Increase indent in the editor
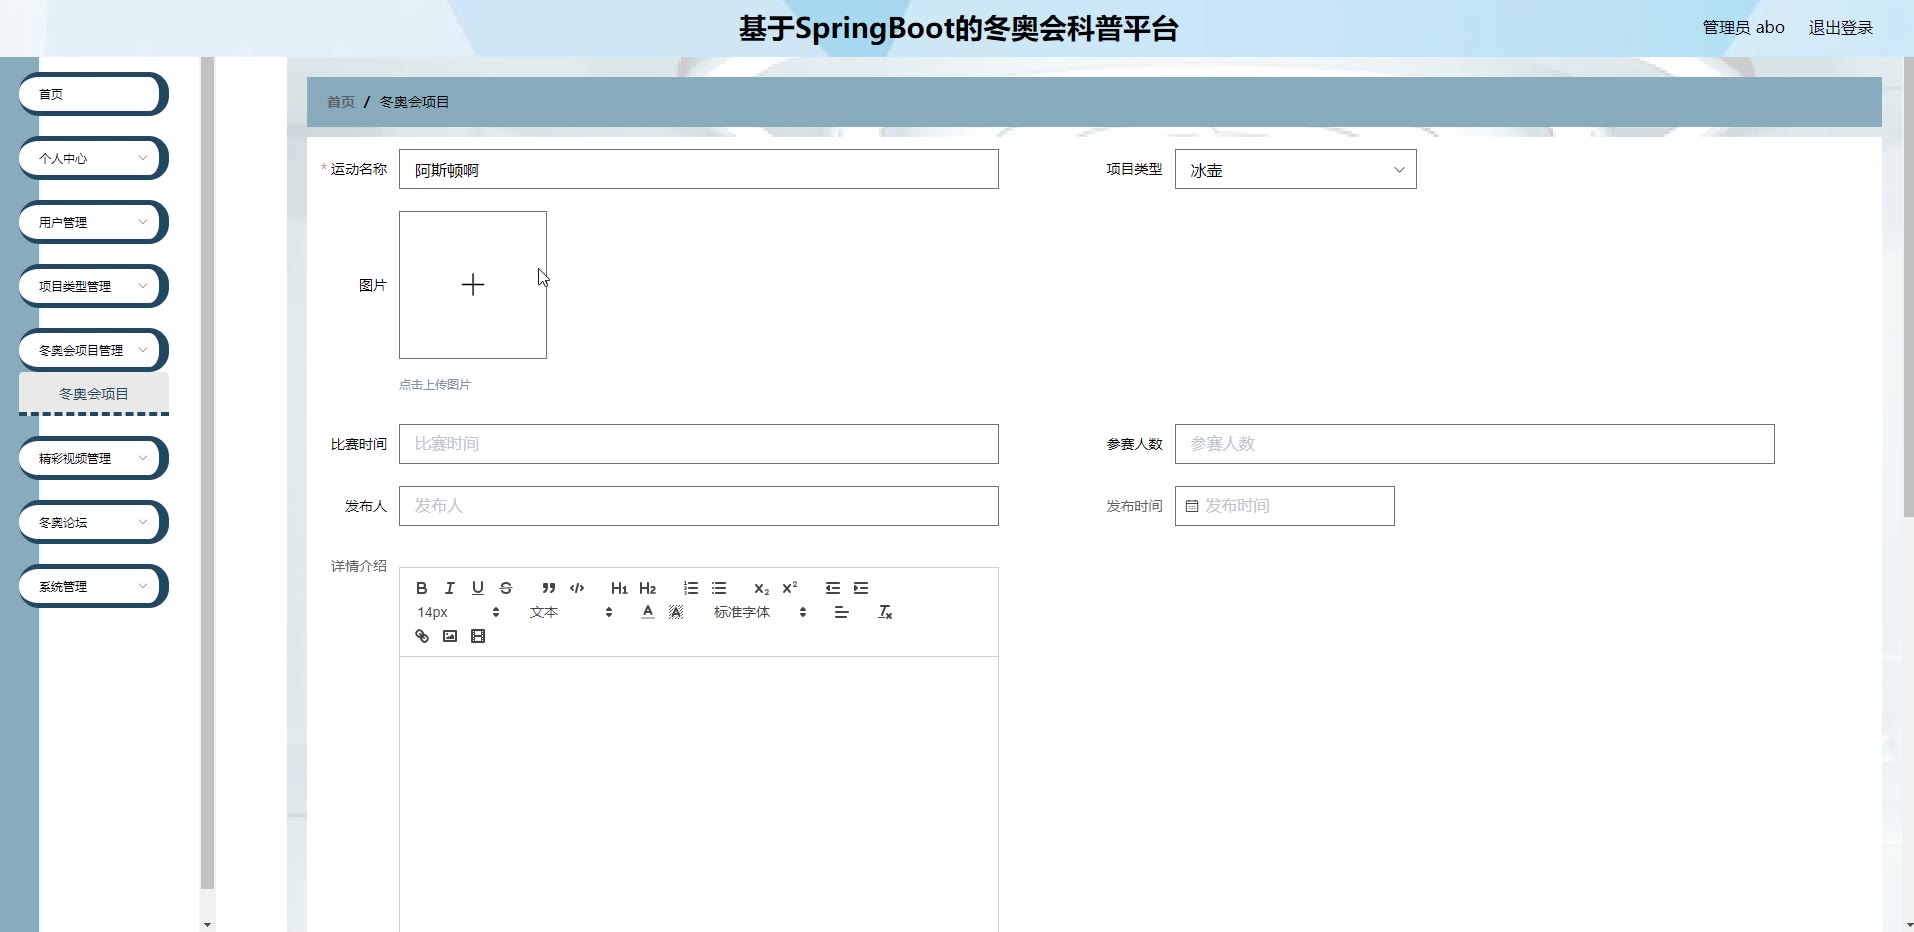The width and height of the screenshot is (1914, 932). click(861, 588)
